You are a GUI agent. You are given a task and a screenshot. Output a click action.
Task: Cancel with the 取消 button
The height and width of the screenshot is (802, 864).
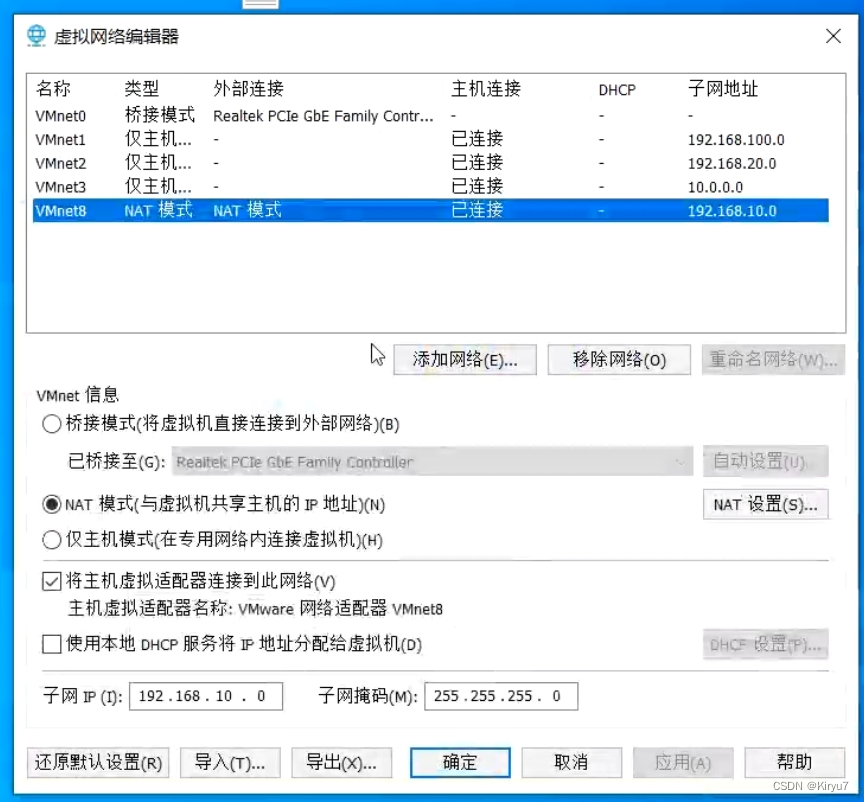(x=571, y=762)
